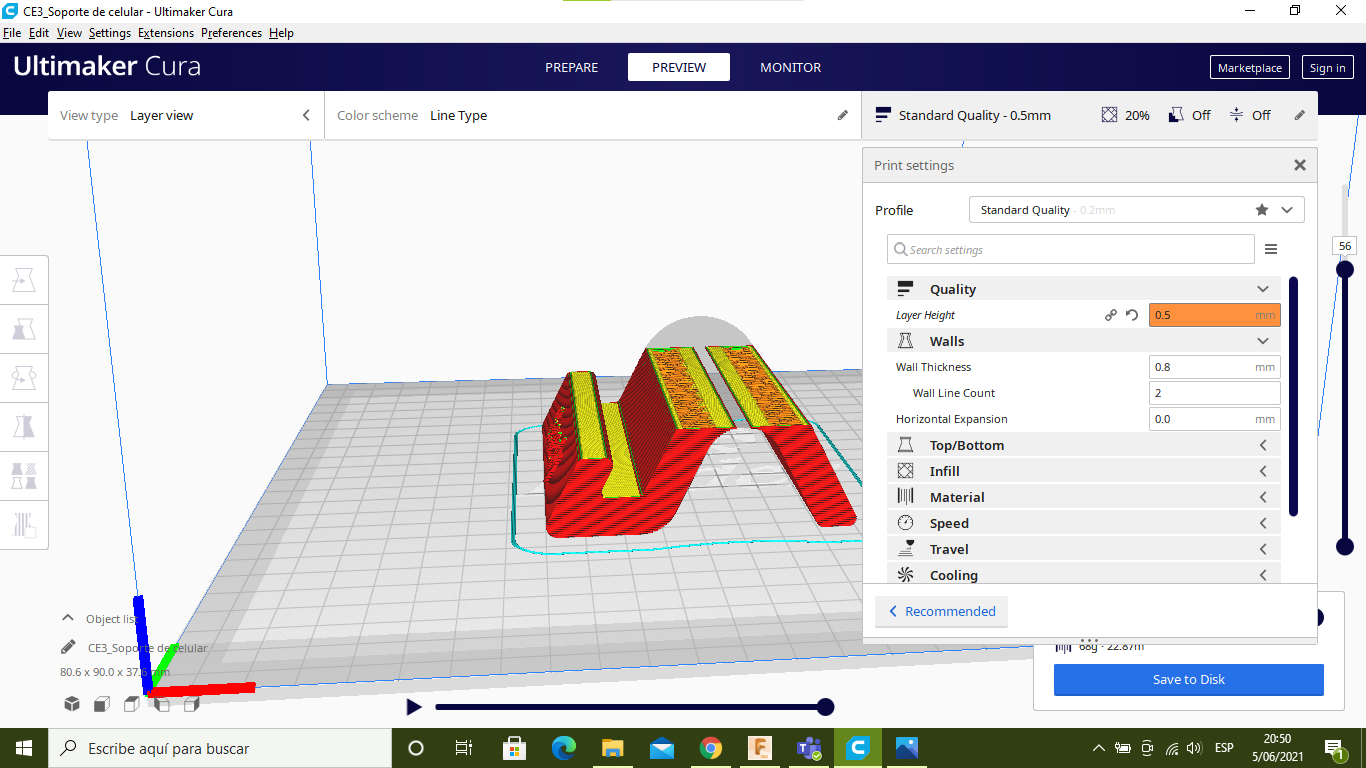Open the View type Layer view dropdown
1366x768 pixels.
(186, 115)
